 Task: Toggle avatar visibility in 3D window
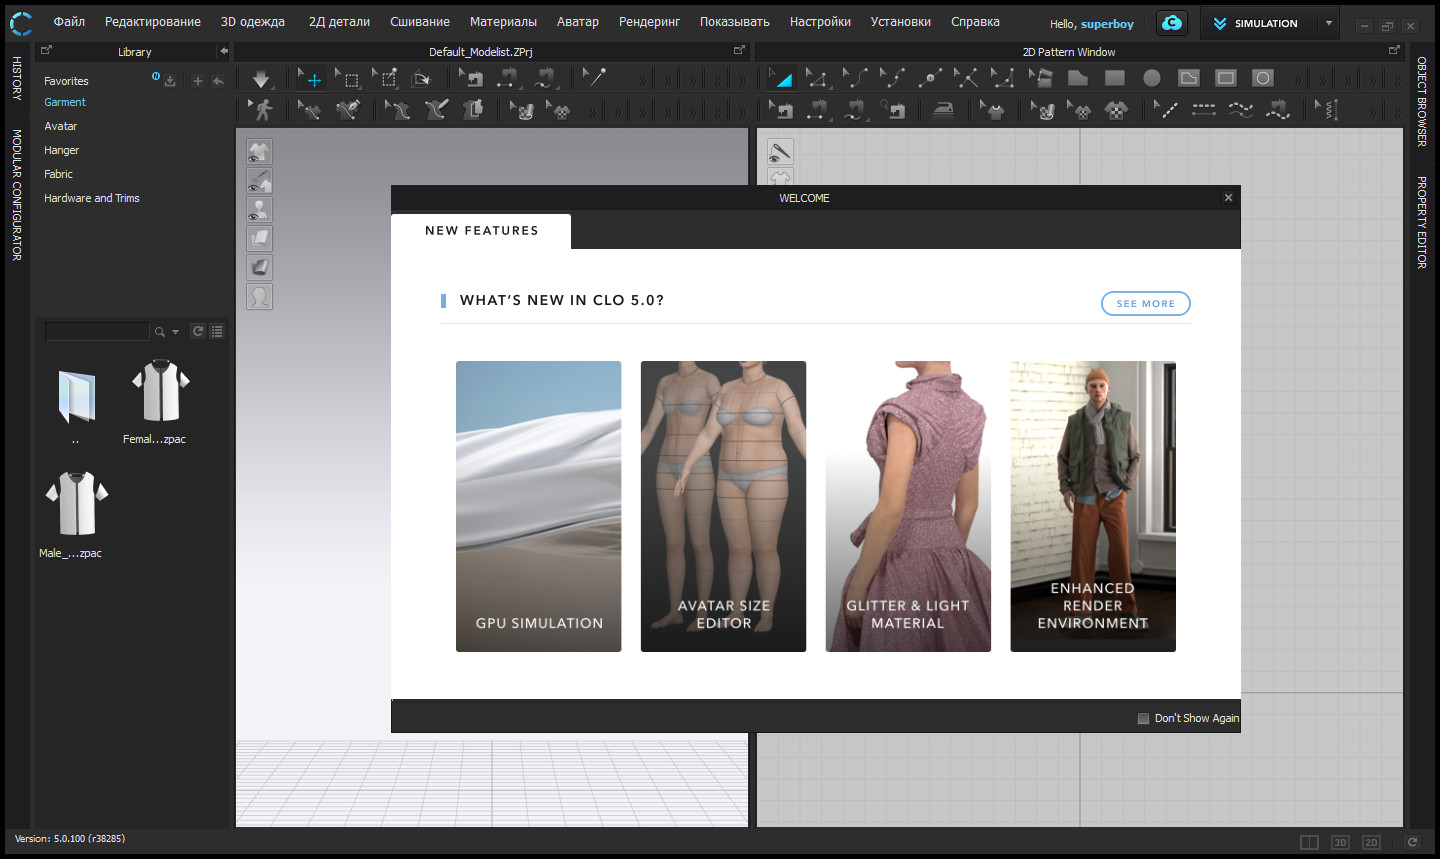(x=259, y=210)
